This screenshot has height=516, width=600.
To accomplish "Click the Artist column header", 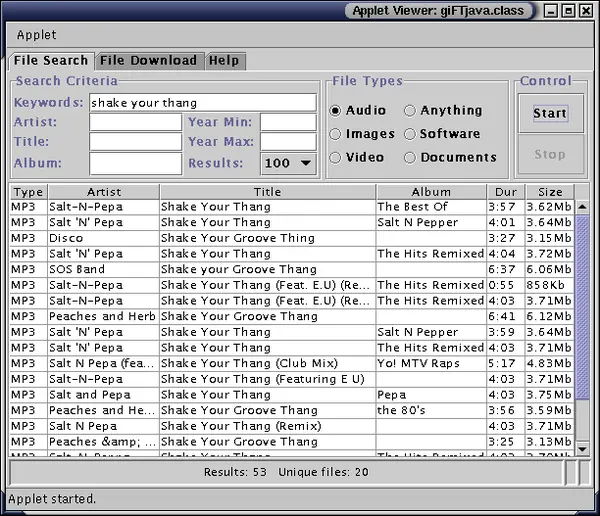I will tap(103, 192).
